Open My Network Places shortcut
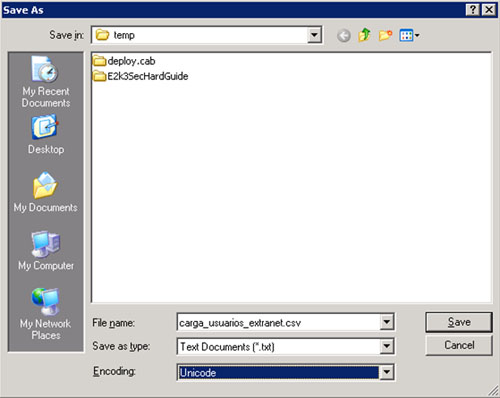Screen dimensions: 500x398 (x=46, y=314)
